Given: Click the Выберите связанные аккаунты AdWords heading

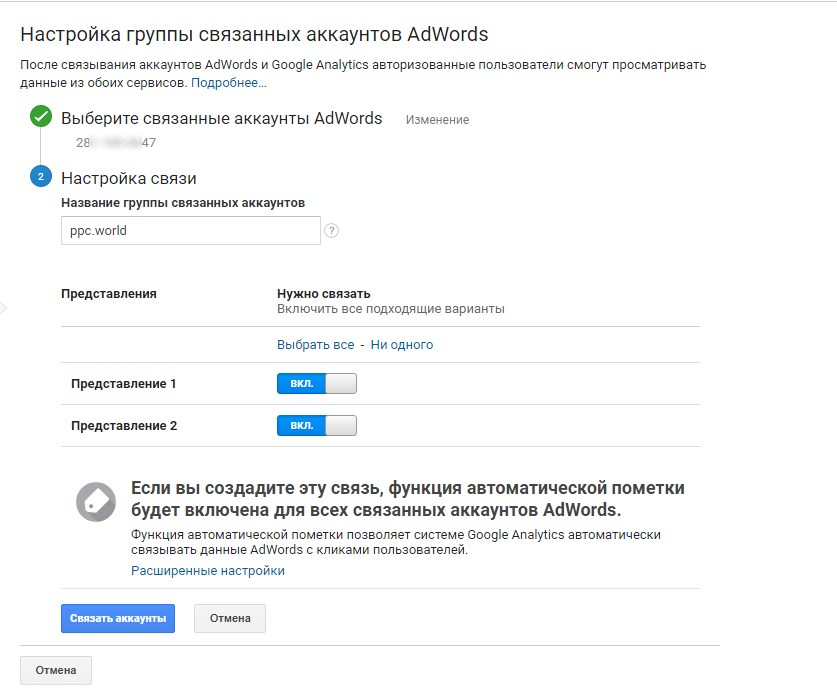Looking at the screenshot, I should click(x=222, y=118).
